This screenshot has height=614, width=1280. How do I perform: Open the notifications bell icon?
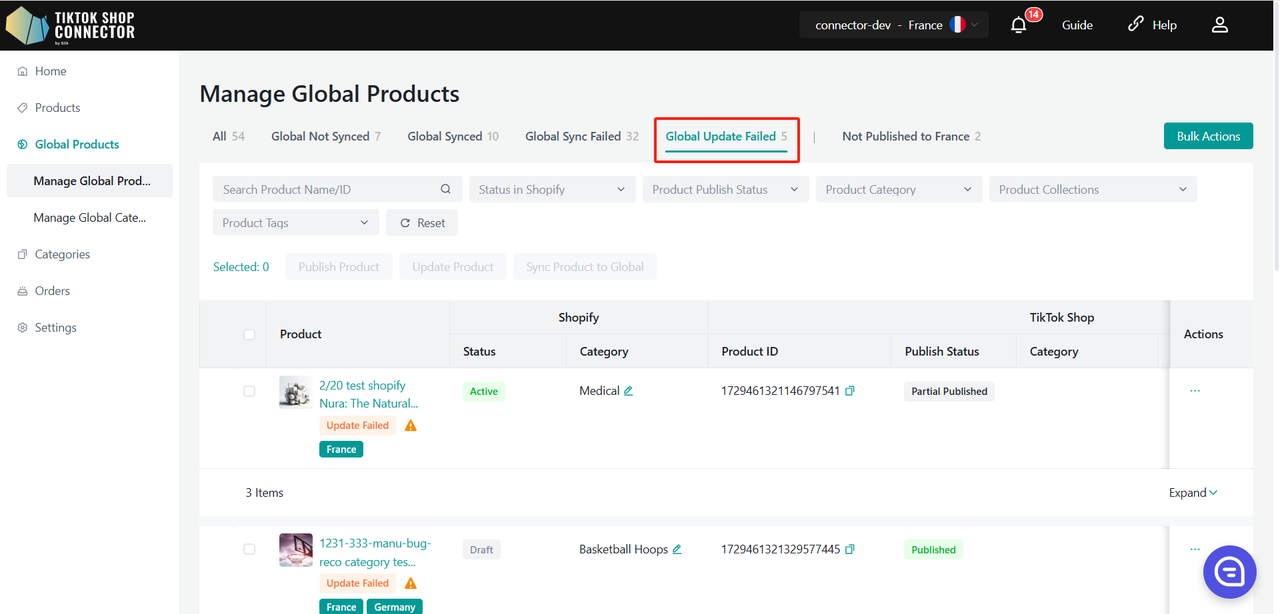(1019, 25)
